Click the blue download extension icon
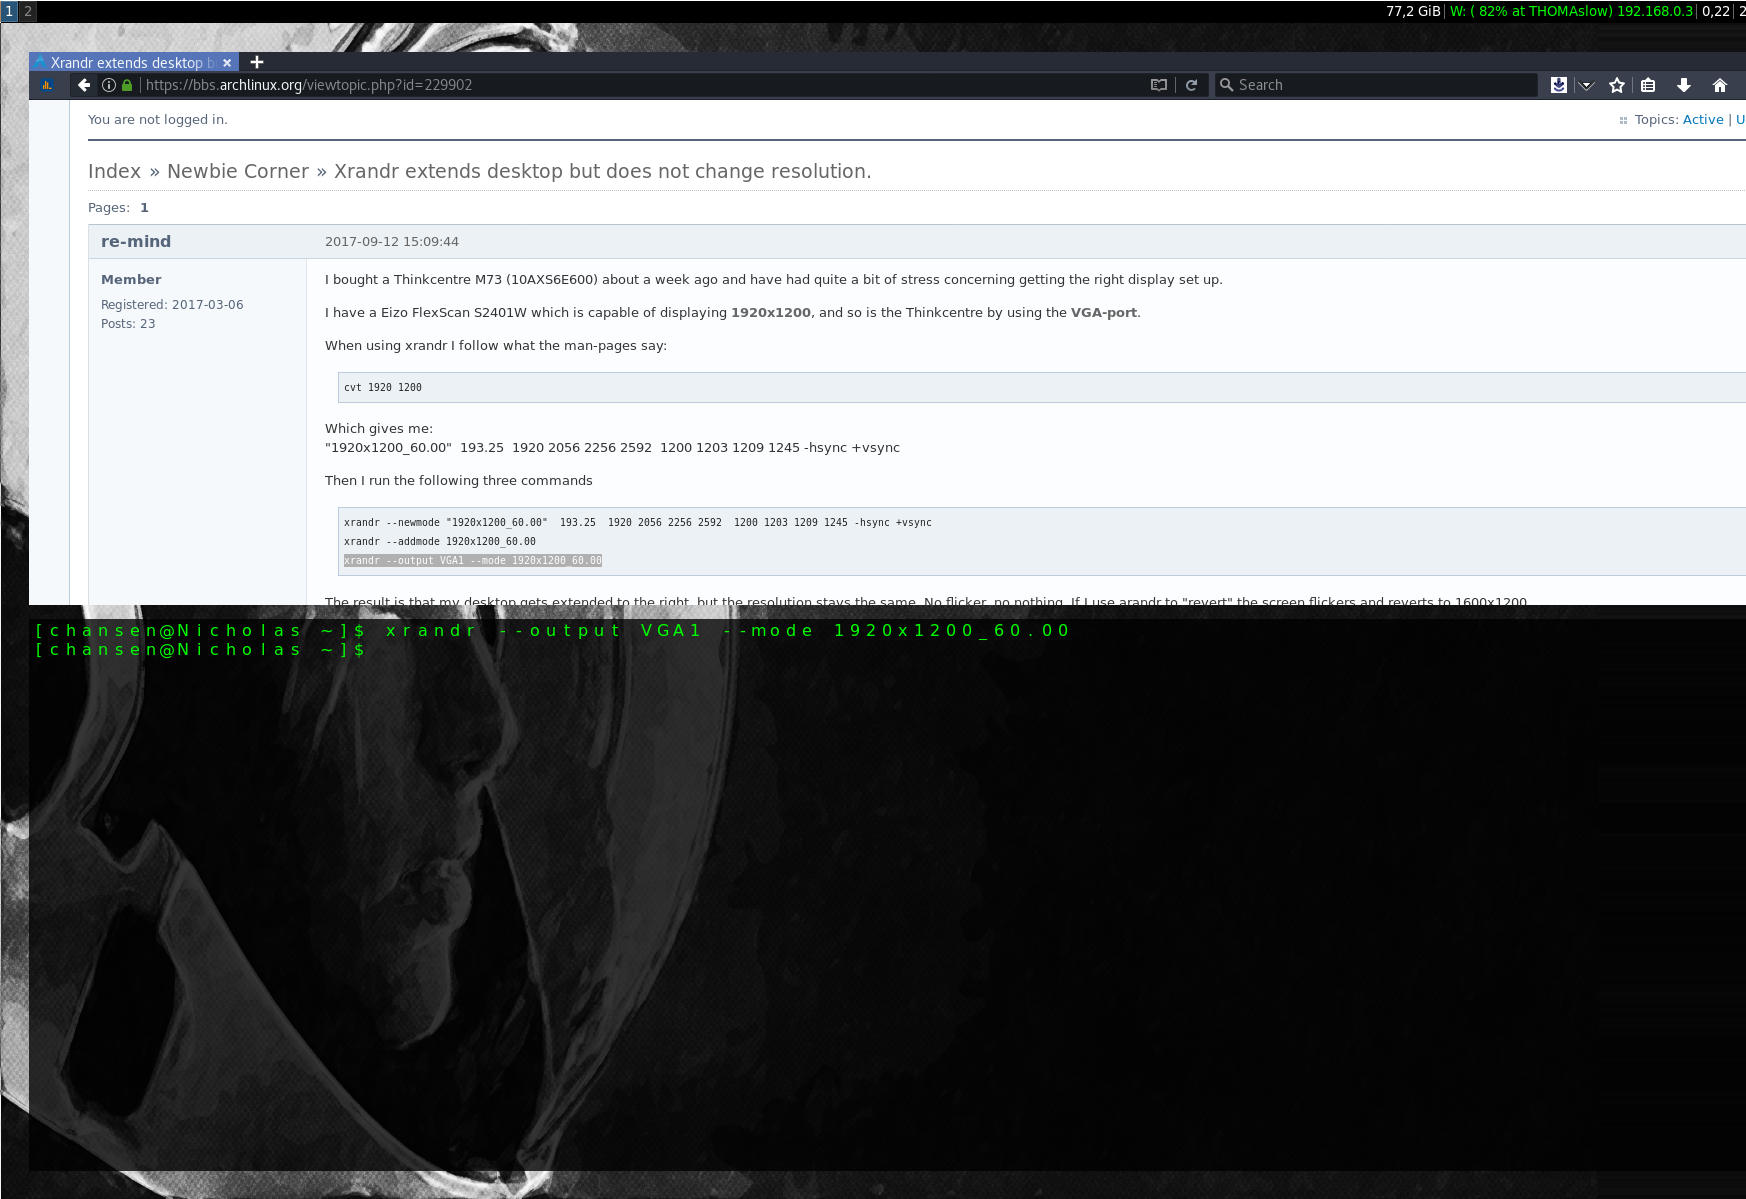1746x1199 pixels. pos(1559,85)
